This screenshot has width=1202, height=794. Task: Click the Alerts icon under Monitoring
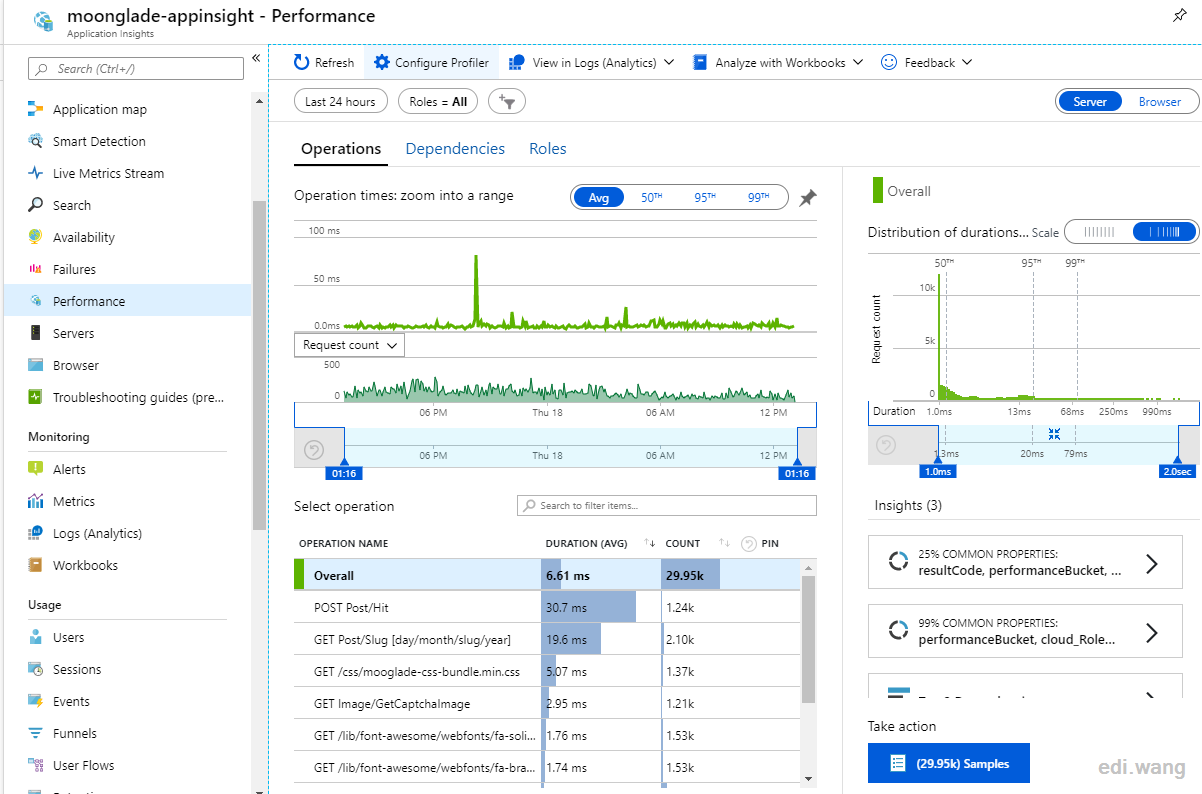36,469
